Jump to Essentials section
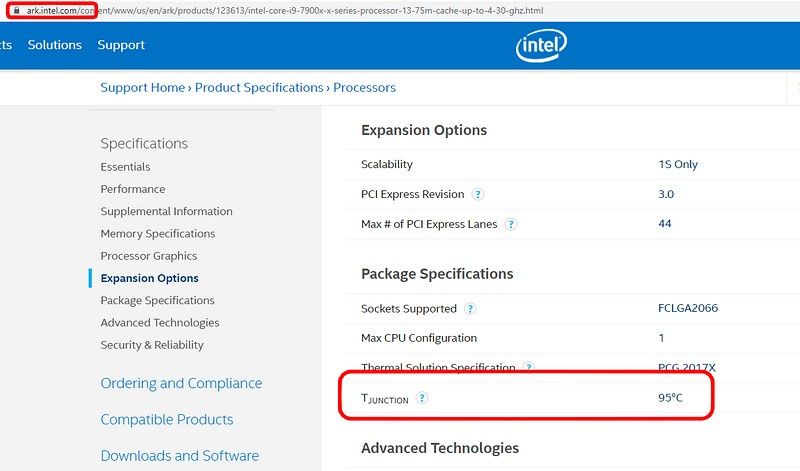The height and width of the screenshot is (471, 800). 125,167
